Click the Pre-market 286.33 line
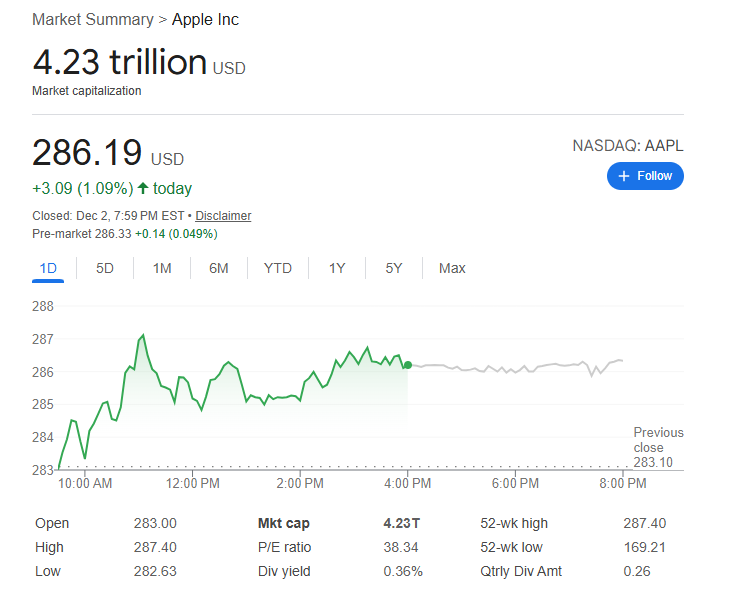730x592 pixels. click(125, 234)
